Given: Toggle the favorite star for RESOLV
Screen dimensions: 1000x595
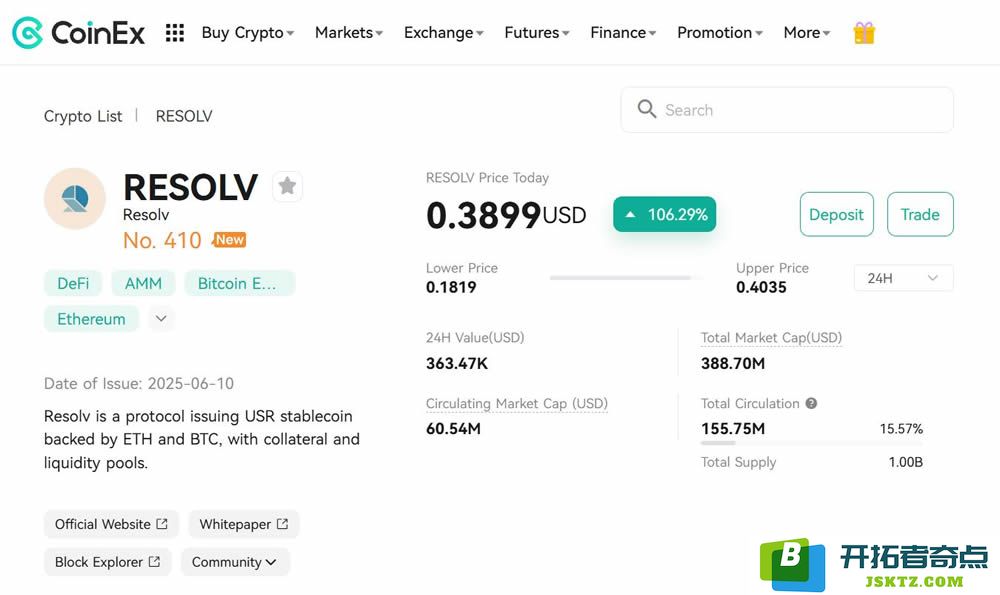Looking at the screenshot, I should pos(288,186).
